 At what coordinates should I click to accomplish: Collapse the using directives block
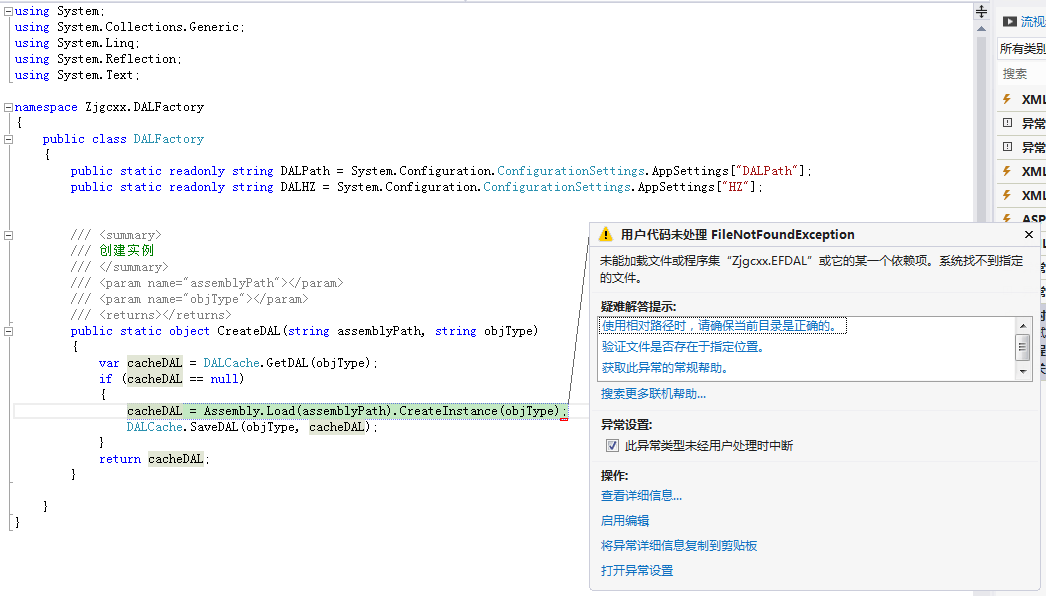(9, 11)
